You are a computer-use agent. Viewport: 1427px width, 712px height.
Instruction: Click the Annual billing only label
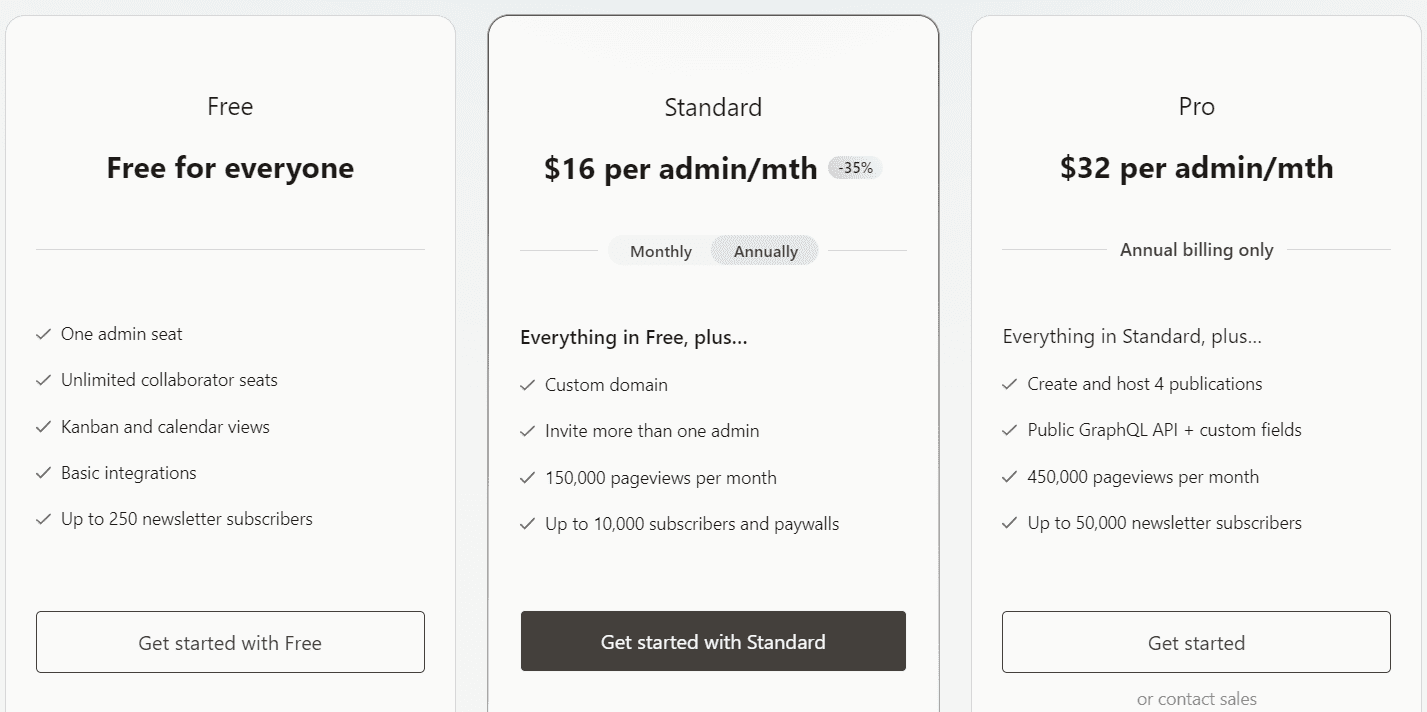[x=1196, y=249]
